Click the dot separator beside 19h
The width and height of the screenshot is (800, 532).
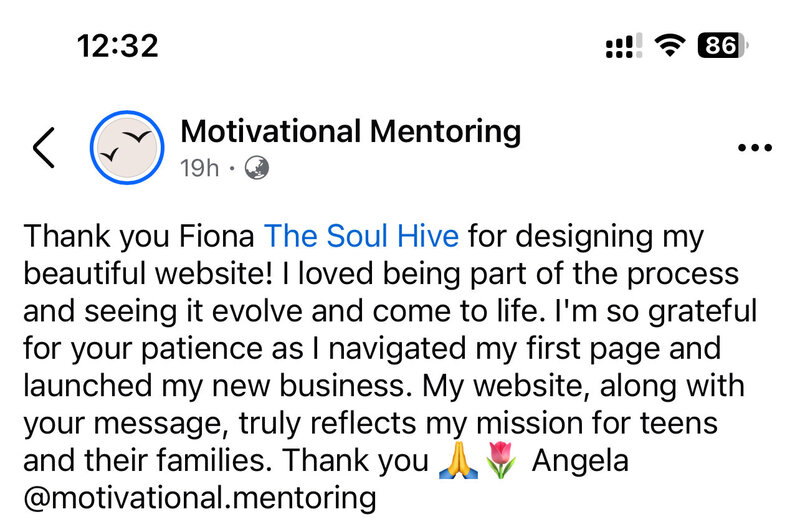pyautogui.click(x=232, y=168)
